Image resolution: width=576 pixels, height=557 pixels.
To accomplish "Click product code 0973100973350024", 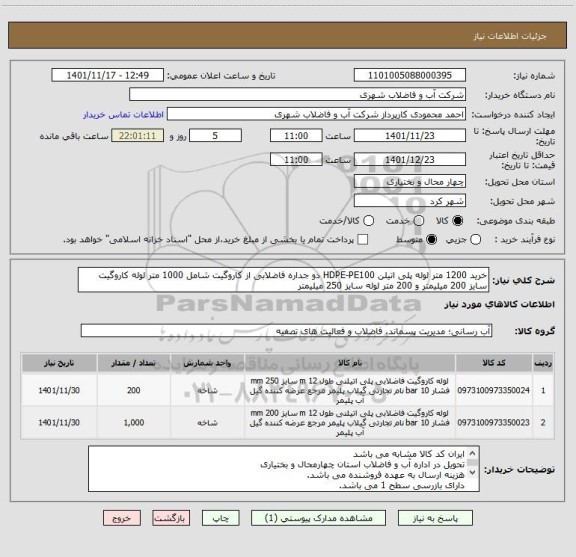I will click(x=494, y=390).
